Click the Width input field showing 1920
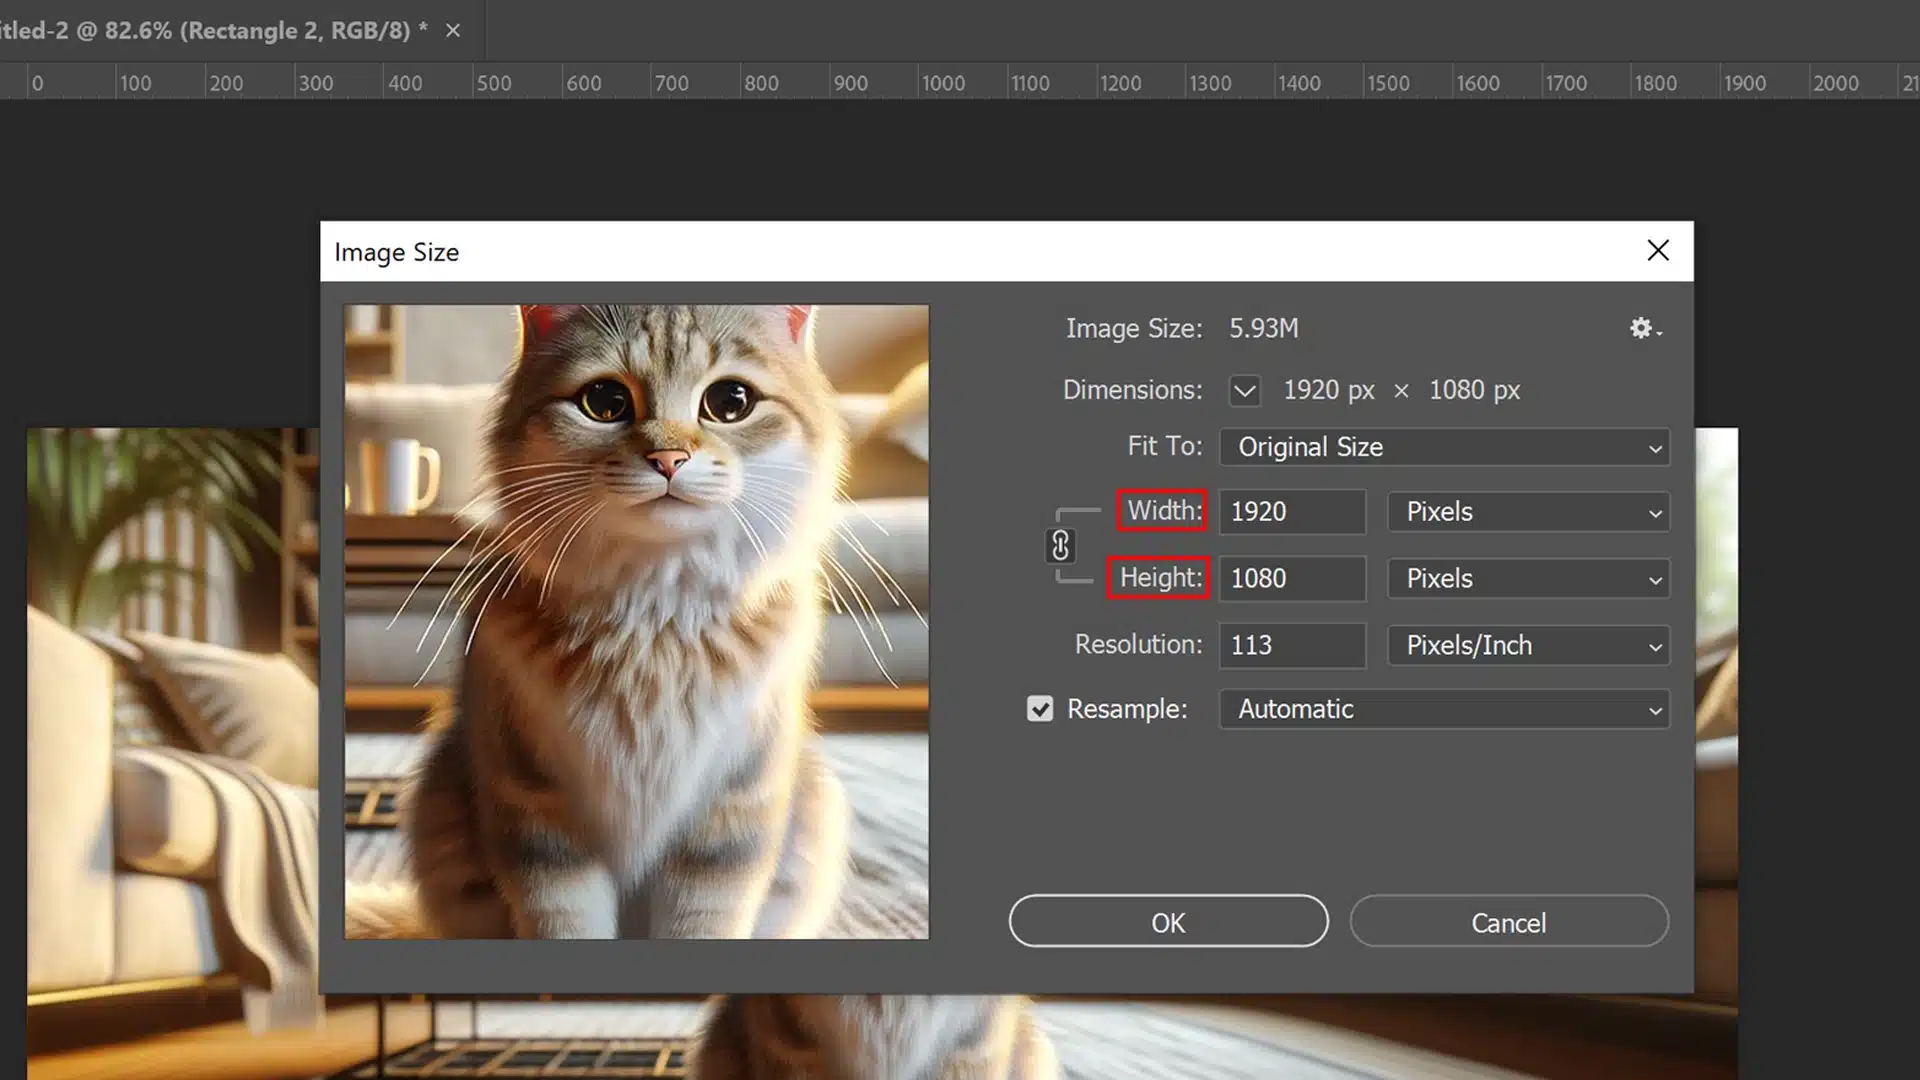This screenshot has height=1080, width=1920. tap(1292, 512)
